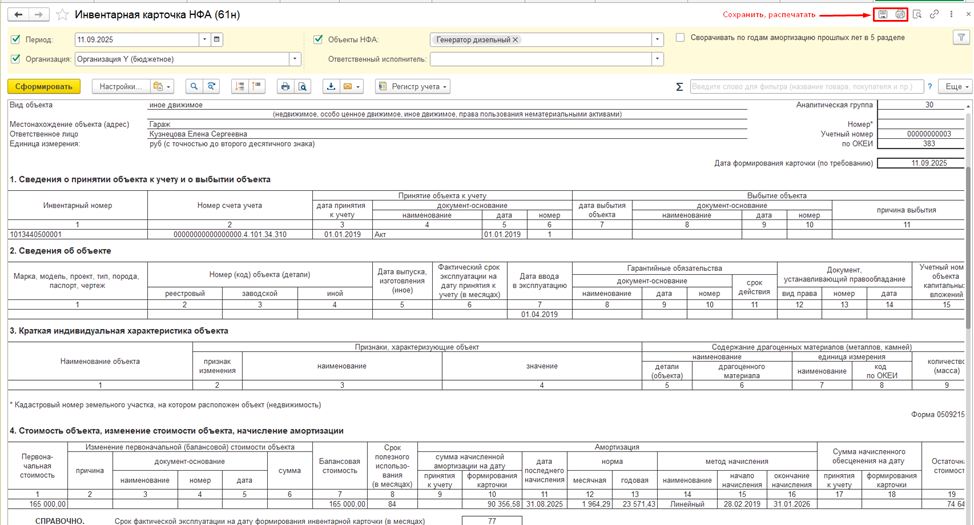Open the Настройки... button
The height and width of the screenshot is (525, 974).
[121, 86]
